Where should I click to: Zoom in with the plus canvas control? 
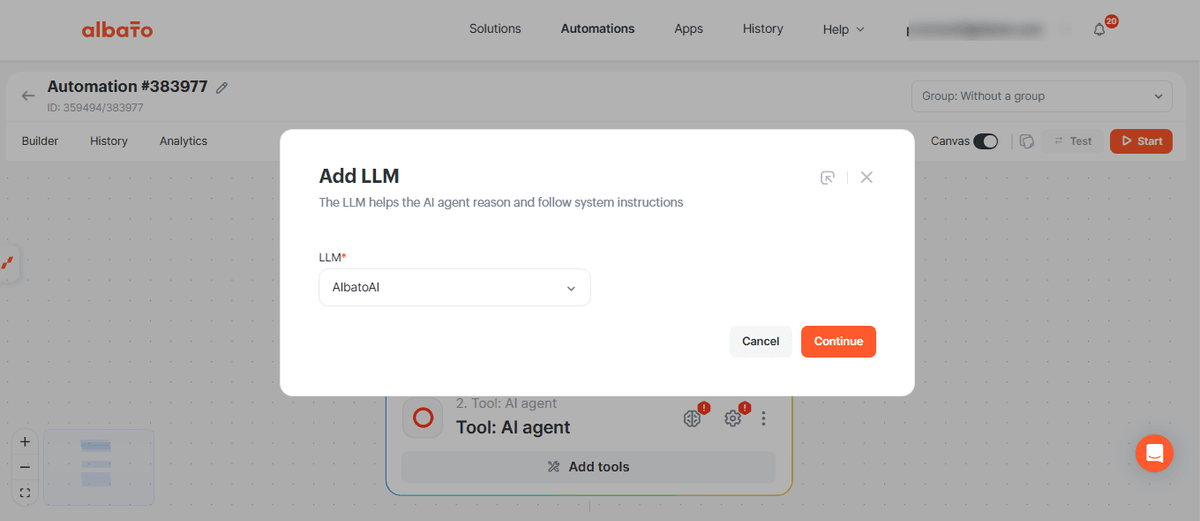(25, 441)
